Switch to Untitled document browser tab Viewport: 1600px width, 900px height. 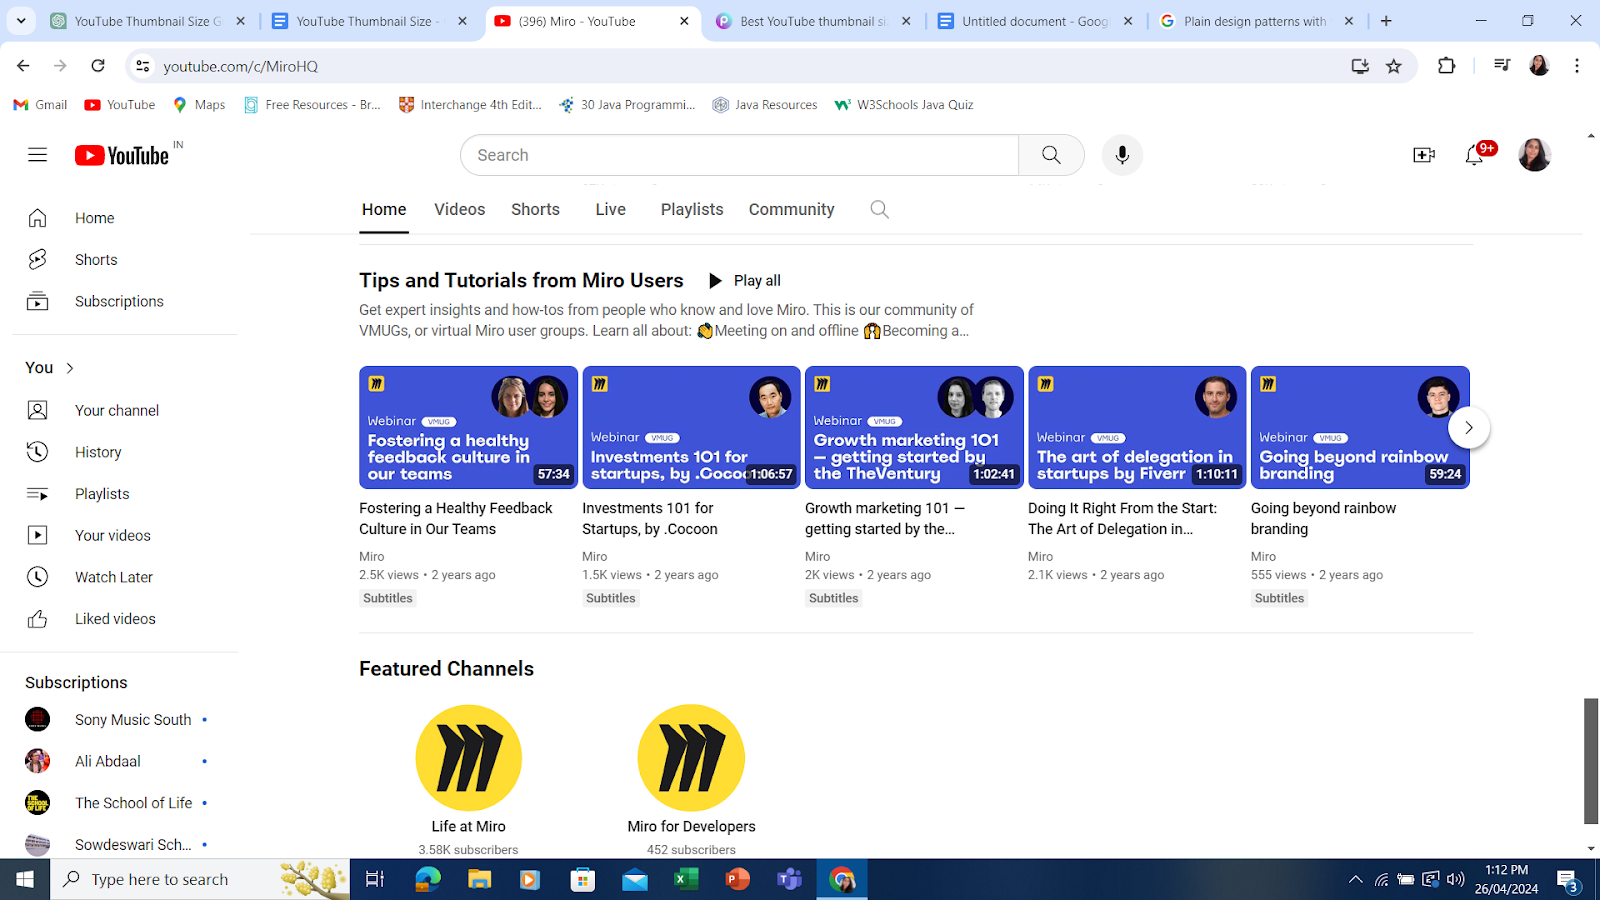(1035, 21)
